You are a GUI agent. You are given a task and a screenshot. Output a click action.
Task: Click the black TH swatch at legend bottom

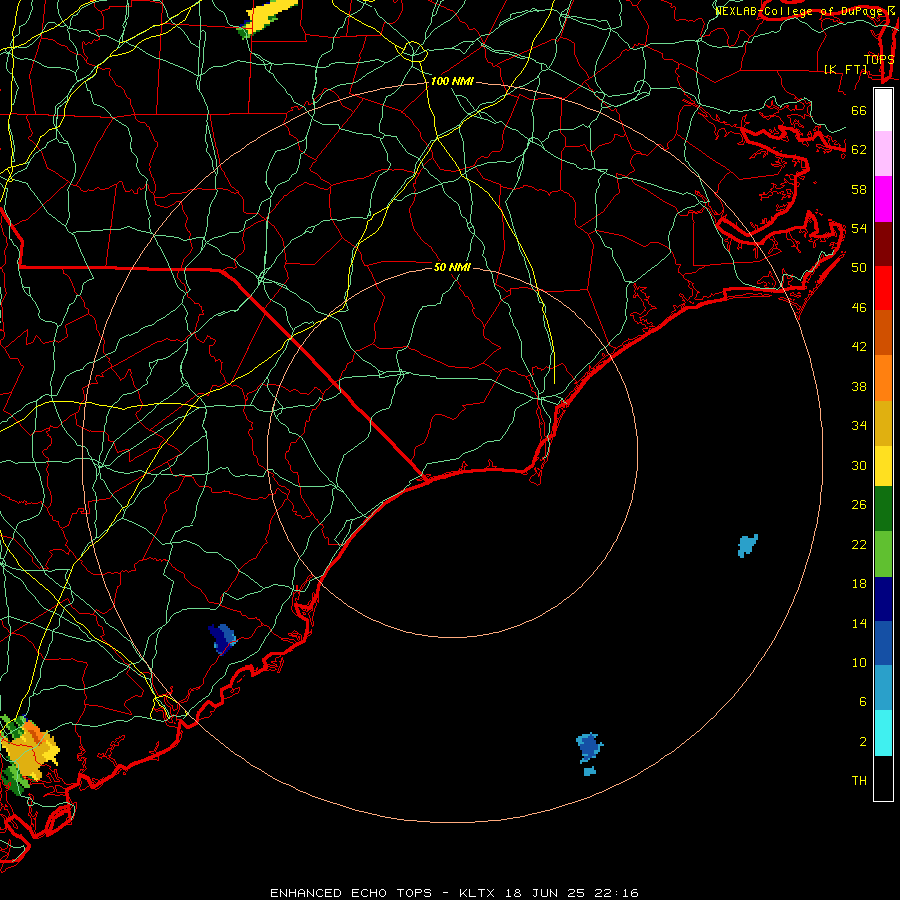(883, 778)
